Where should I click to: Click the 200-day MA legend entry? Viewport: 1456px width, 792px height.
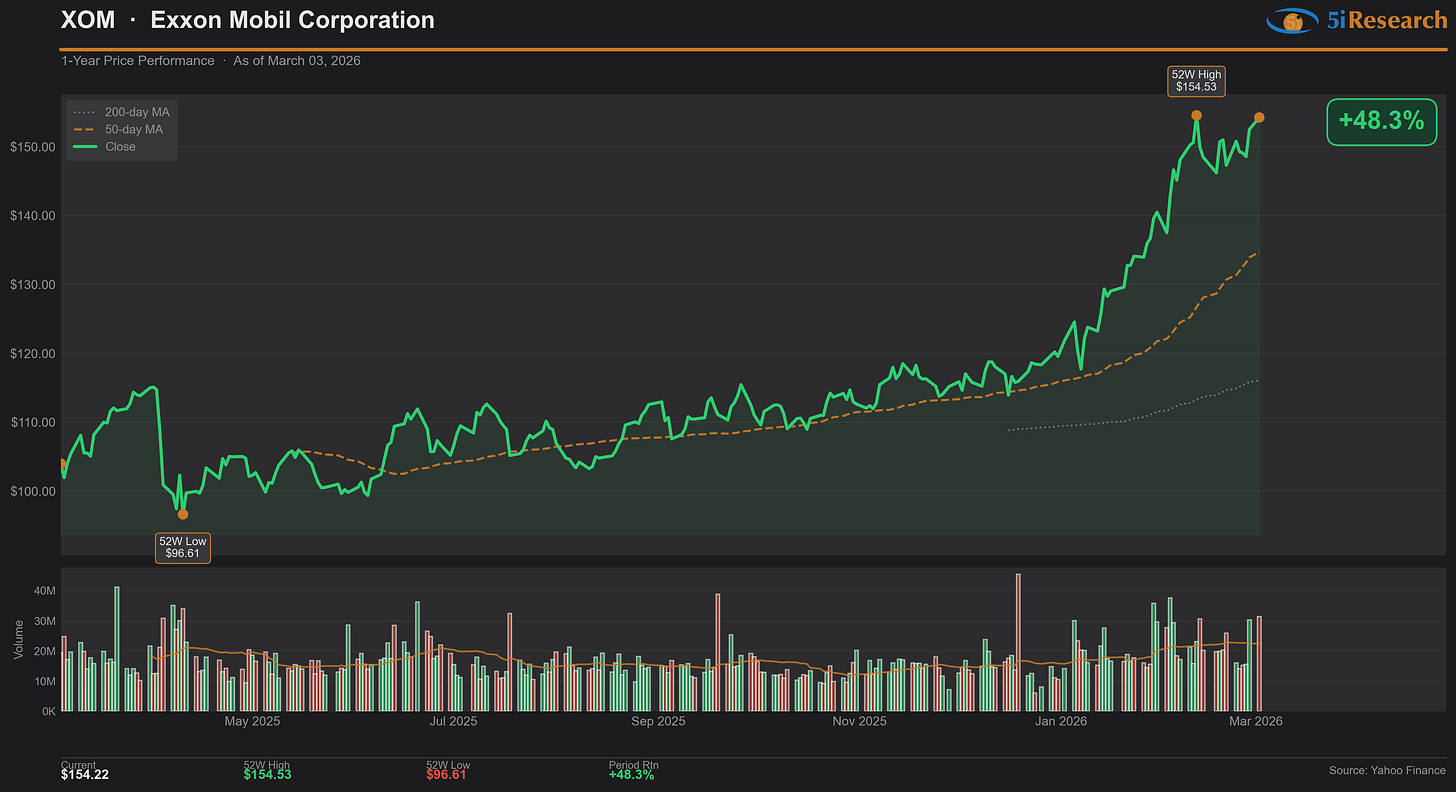coord(122,112)
